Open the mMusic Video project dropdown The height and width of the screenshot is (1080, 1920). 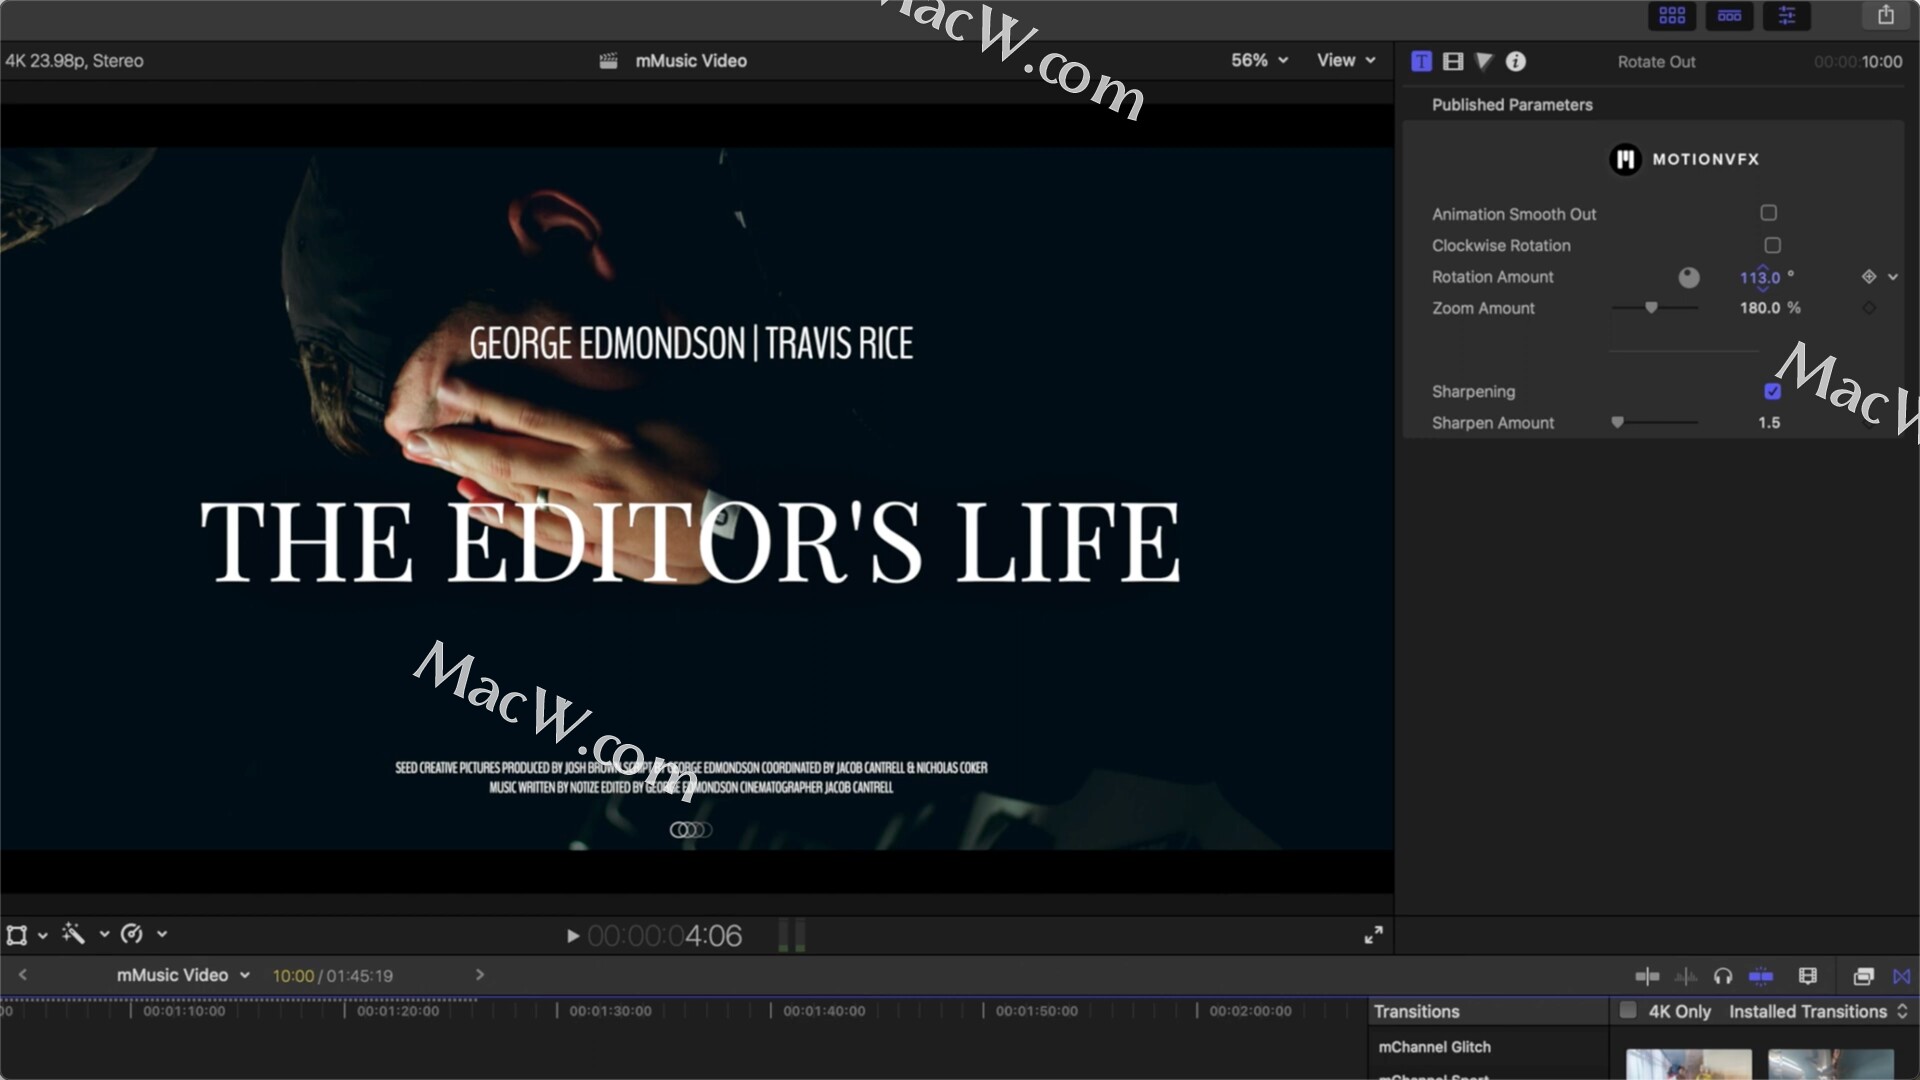coord(183,975)
